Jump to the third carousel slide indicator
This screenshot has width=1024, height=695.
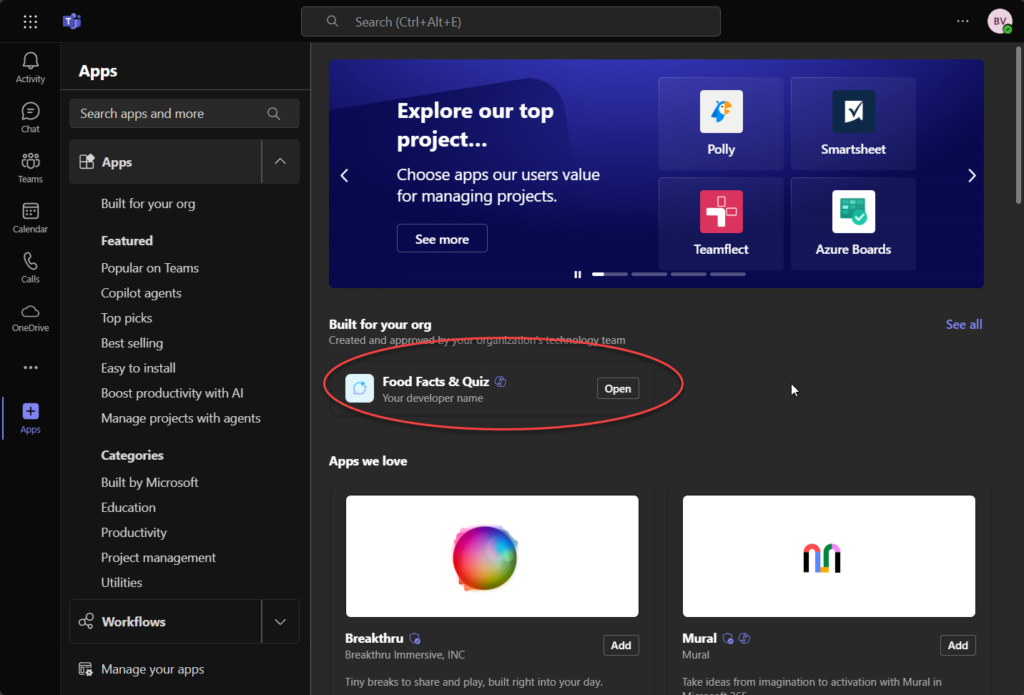[688, 274]
